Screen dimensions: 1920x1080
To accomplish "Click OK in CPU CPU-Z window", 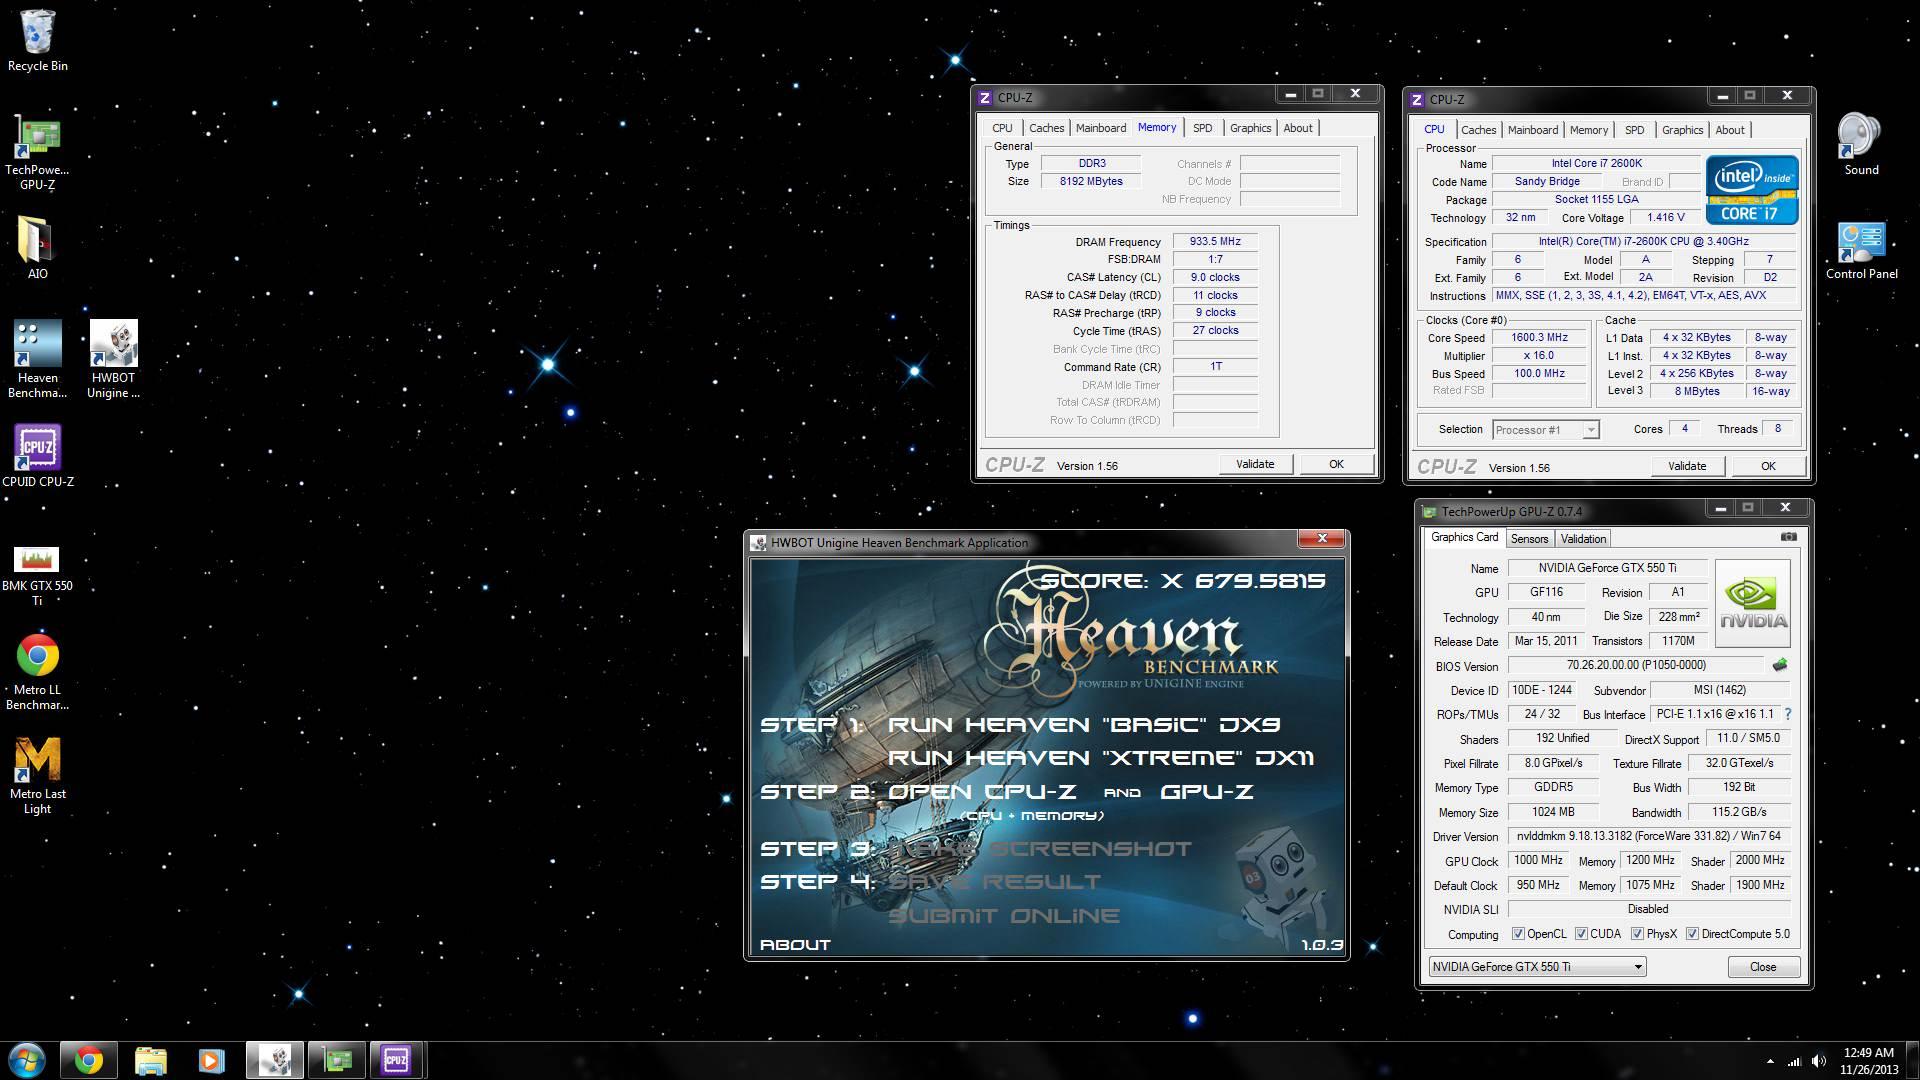I will coord(1768,466).
